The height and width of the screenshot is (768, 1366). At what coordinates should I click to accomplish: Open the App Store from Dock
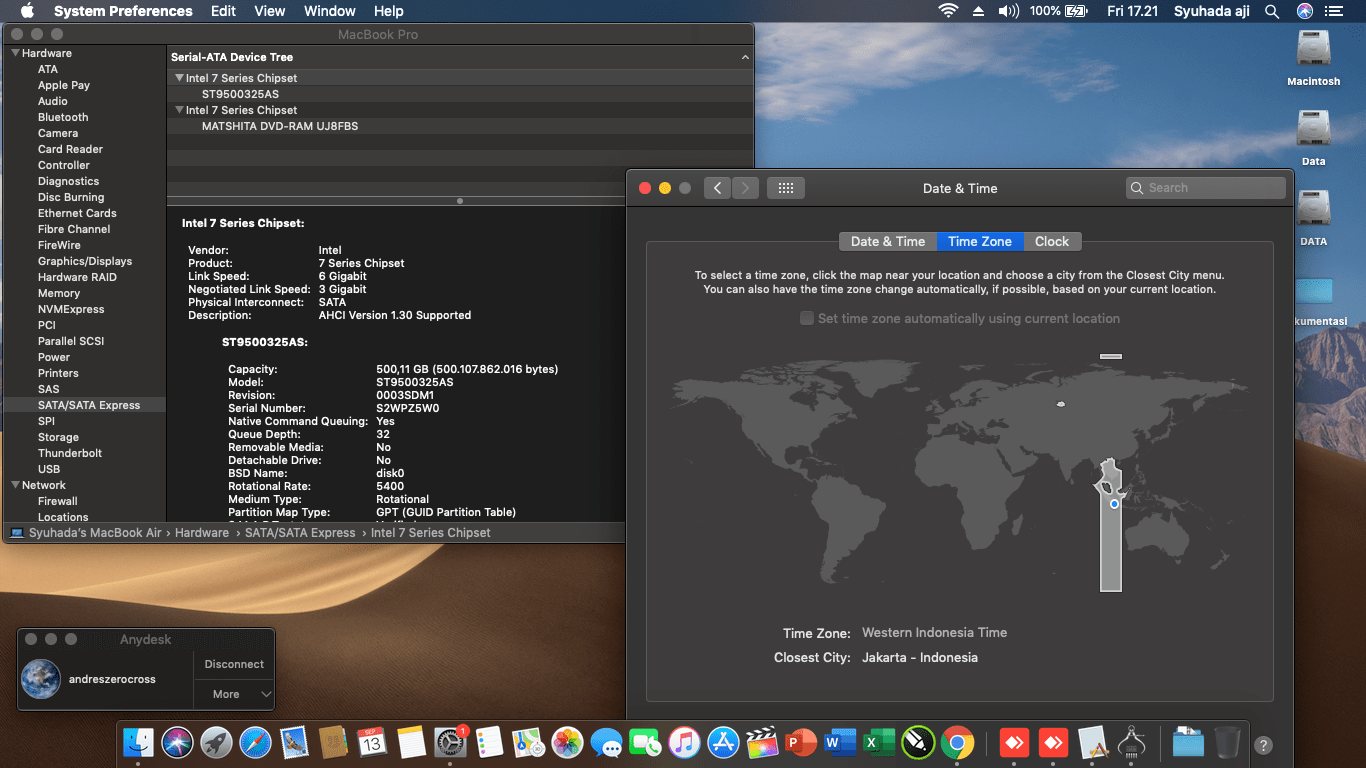[723, 742]
